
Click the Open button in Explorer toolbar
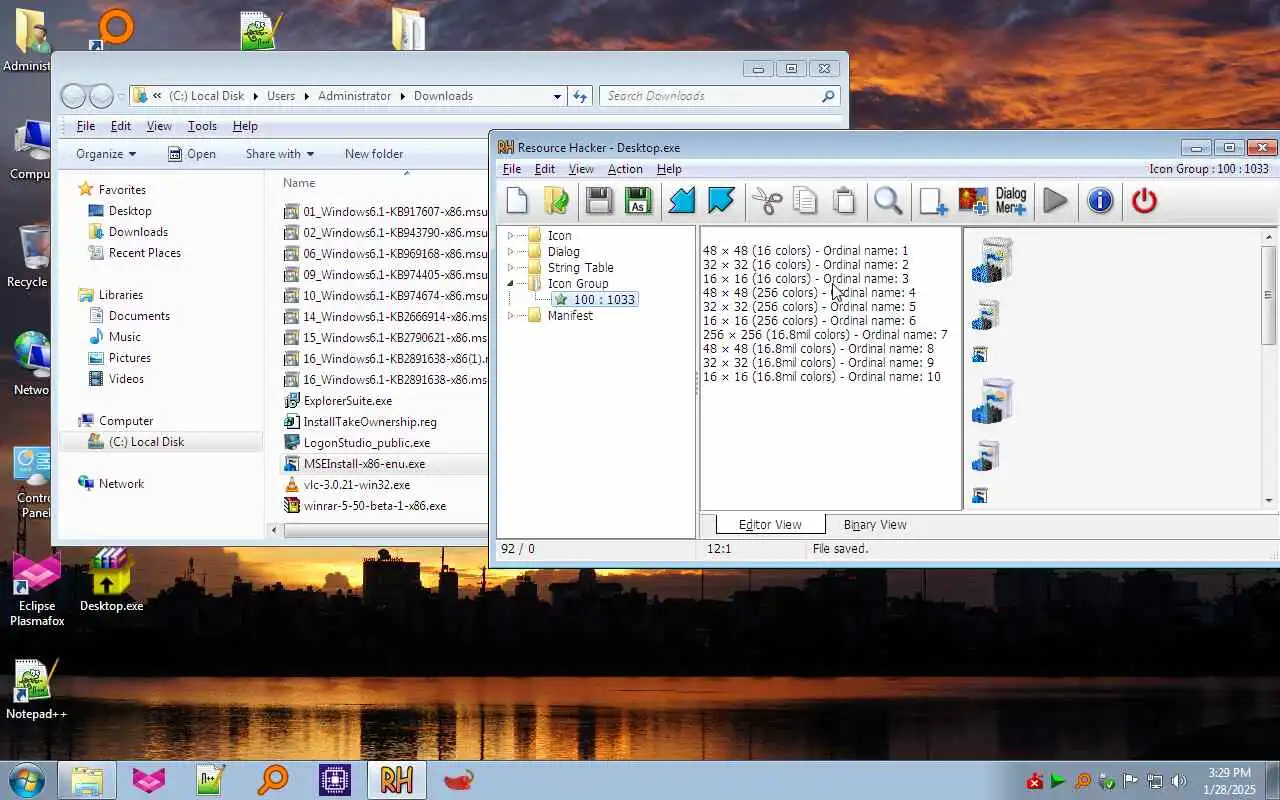(191, 154)
